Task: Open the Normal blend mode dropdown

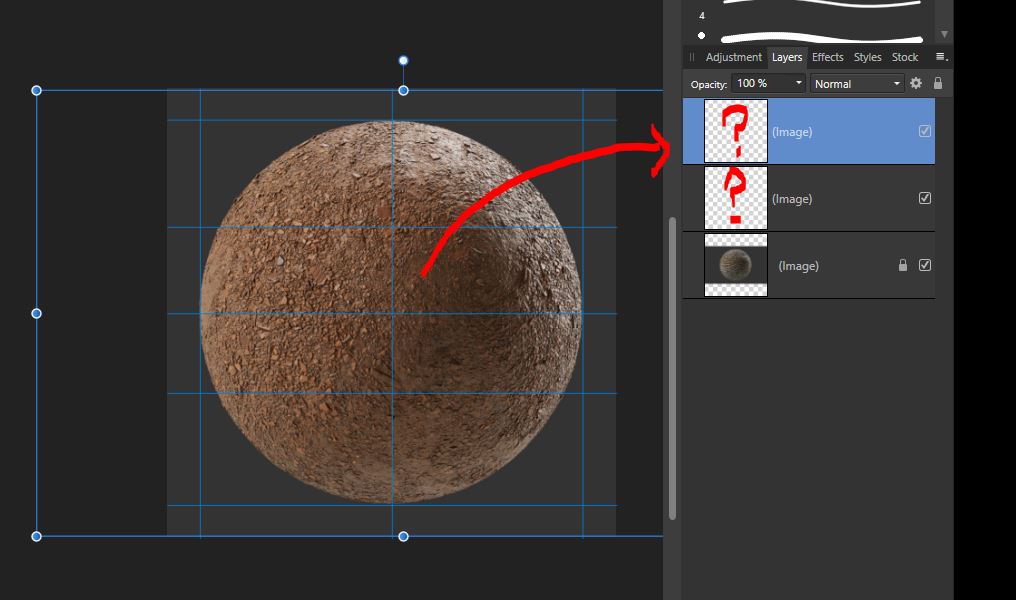Action: [x=897, y=84]
